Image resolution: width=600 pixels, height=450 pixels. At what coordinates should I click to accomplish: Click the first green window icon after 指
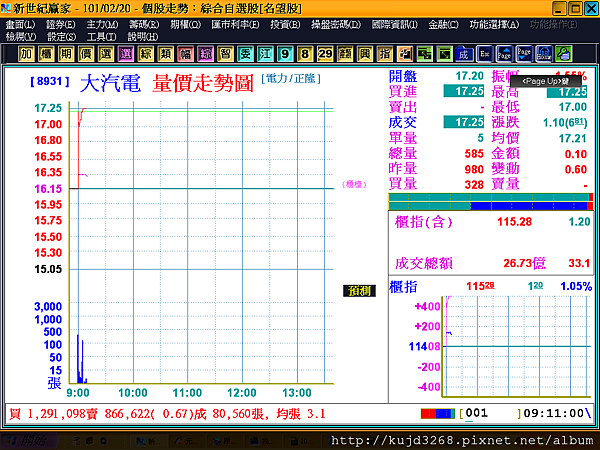pos(424,54)
